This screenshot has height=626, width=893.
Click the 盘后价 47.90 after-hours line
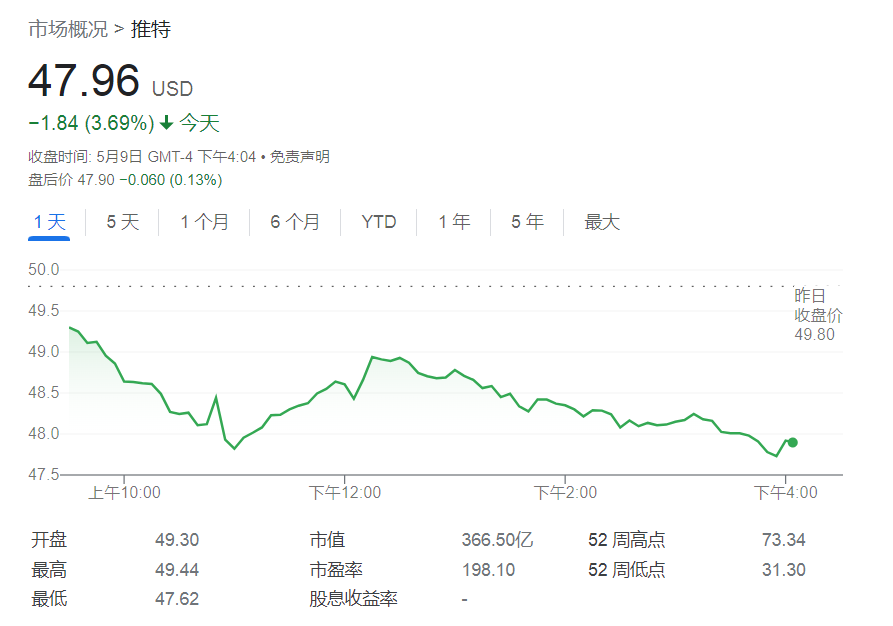coord(125,180)
